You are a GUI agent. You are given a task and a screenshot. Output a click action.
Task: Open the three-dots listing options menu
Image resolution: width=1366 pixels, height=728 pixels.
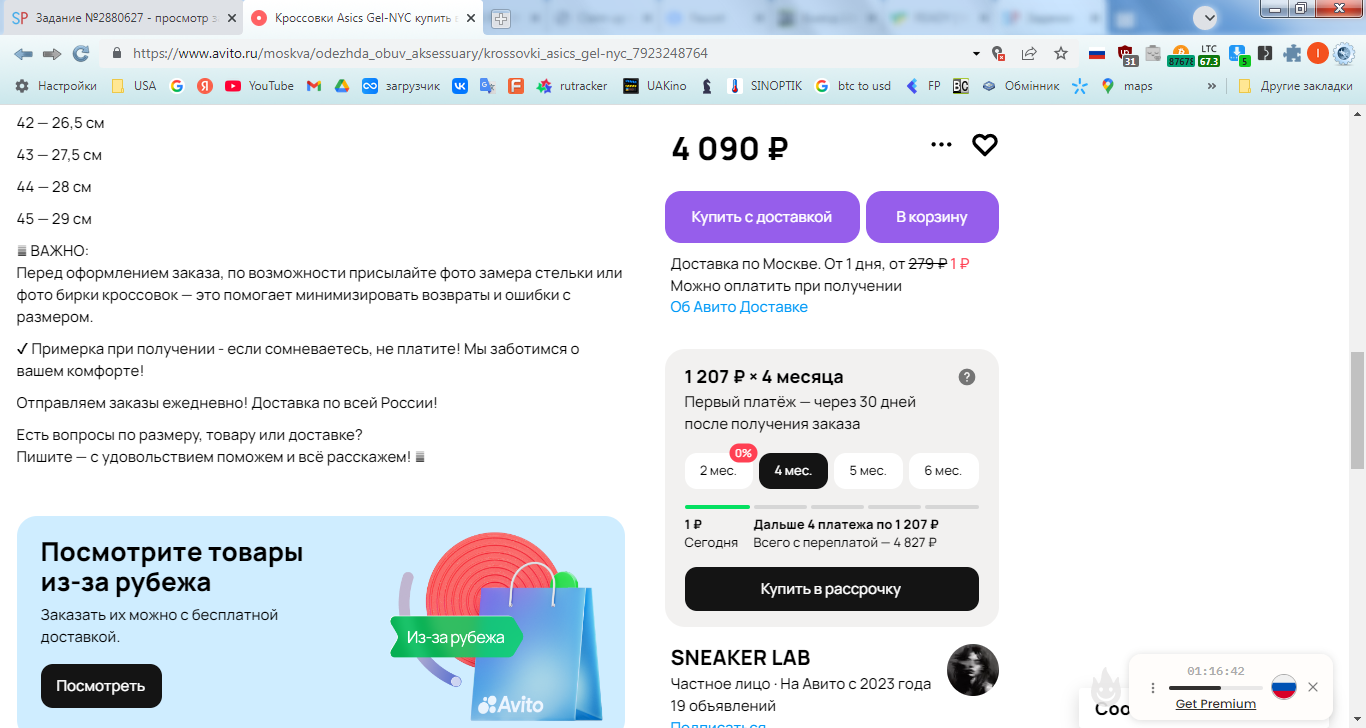(x=941, y=145)
